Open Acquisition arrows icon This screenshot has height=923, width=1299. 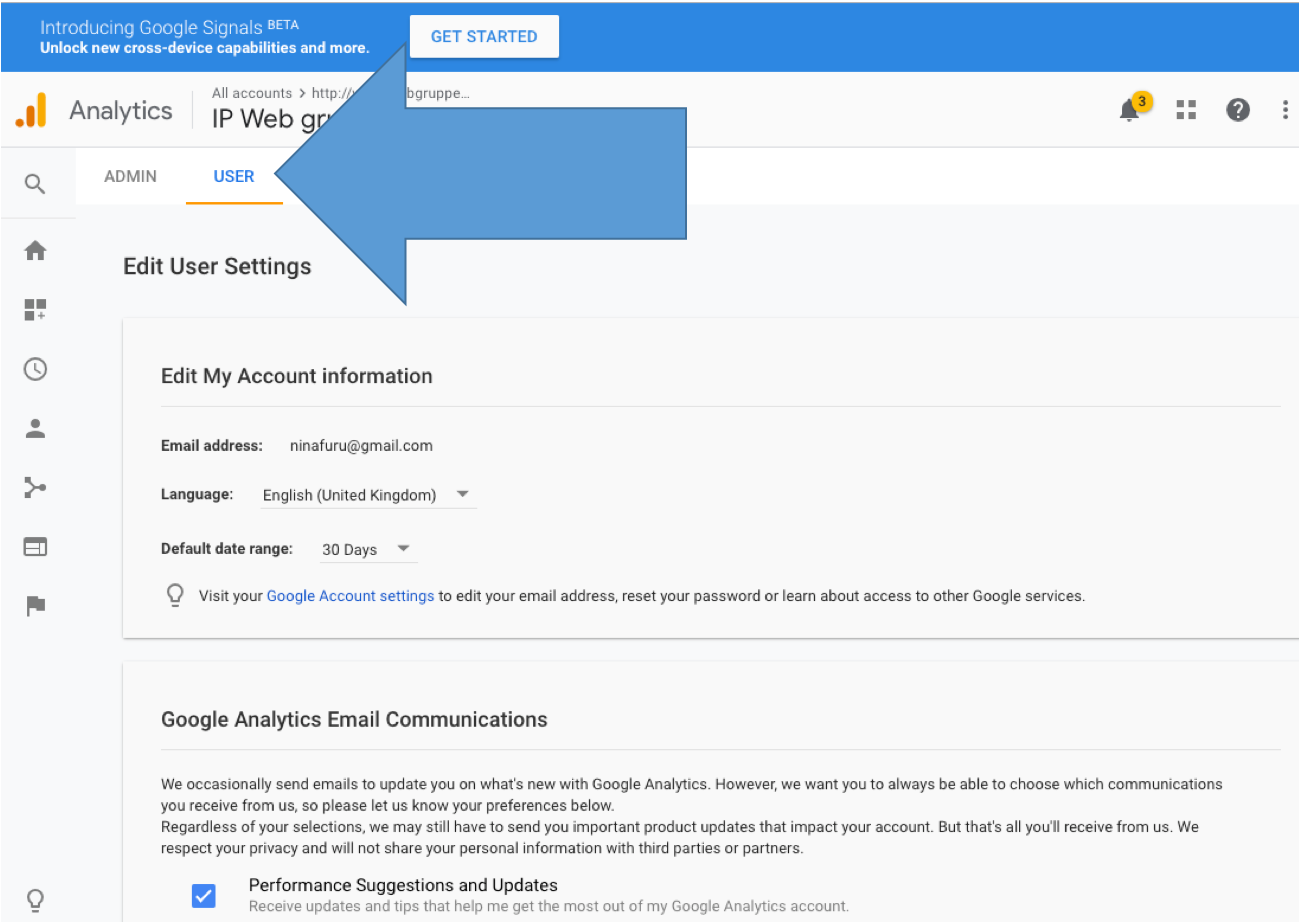point(35,488)
